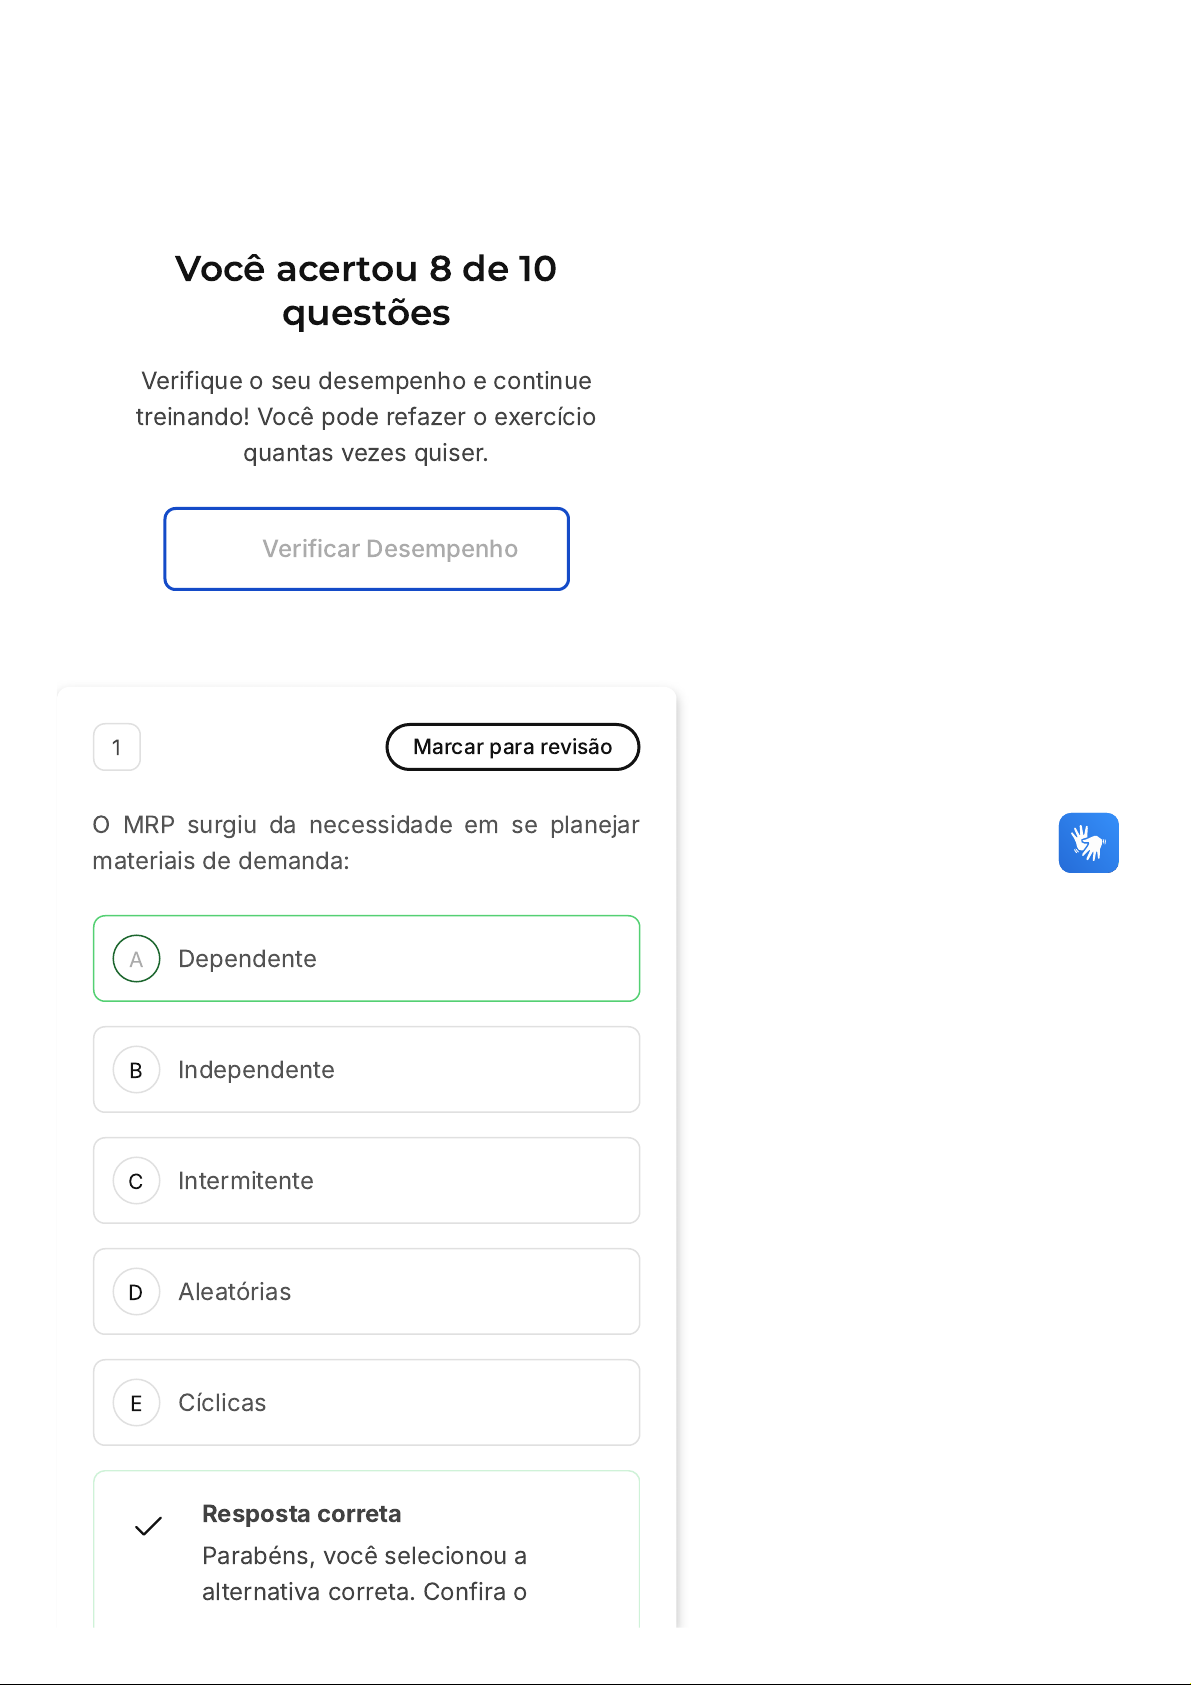Click the question number 1 badge
Viewport: 1191px width, 1685px height.
117,747
